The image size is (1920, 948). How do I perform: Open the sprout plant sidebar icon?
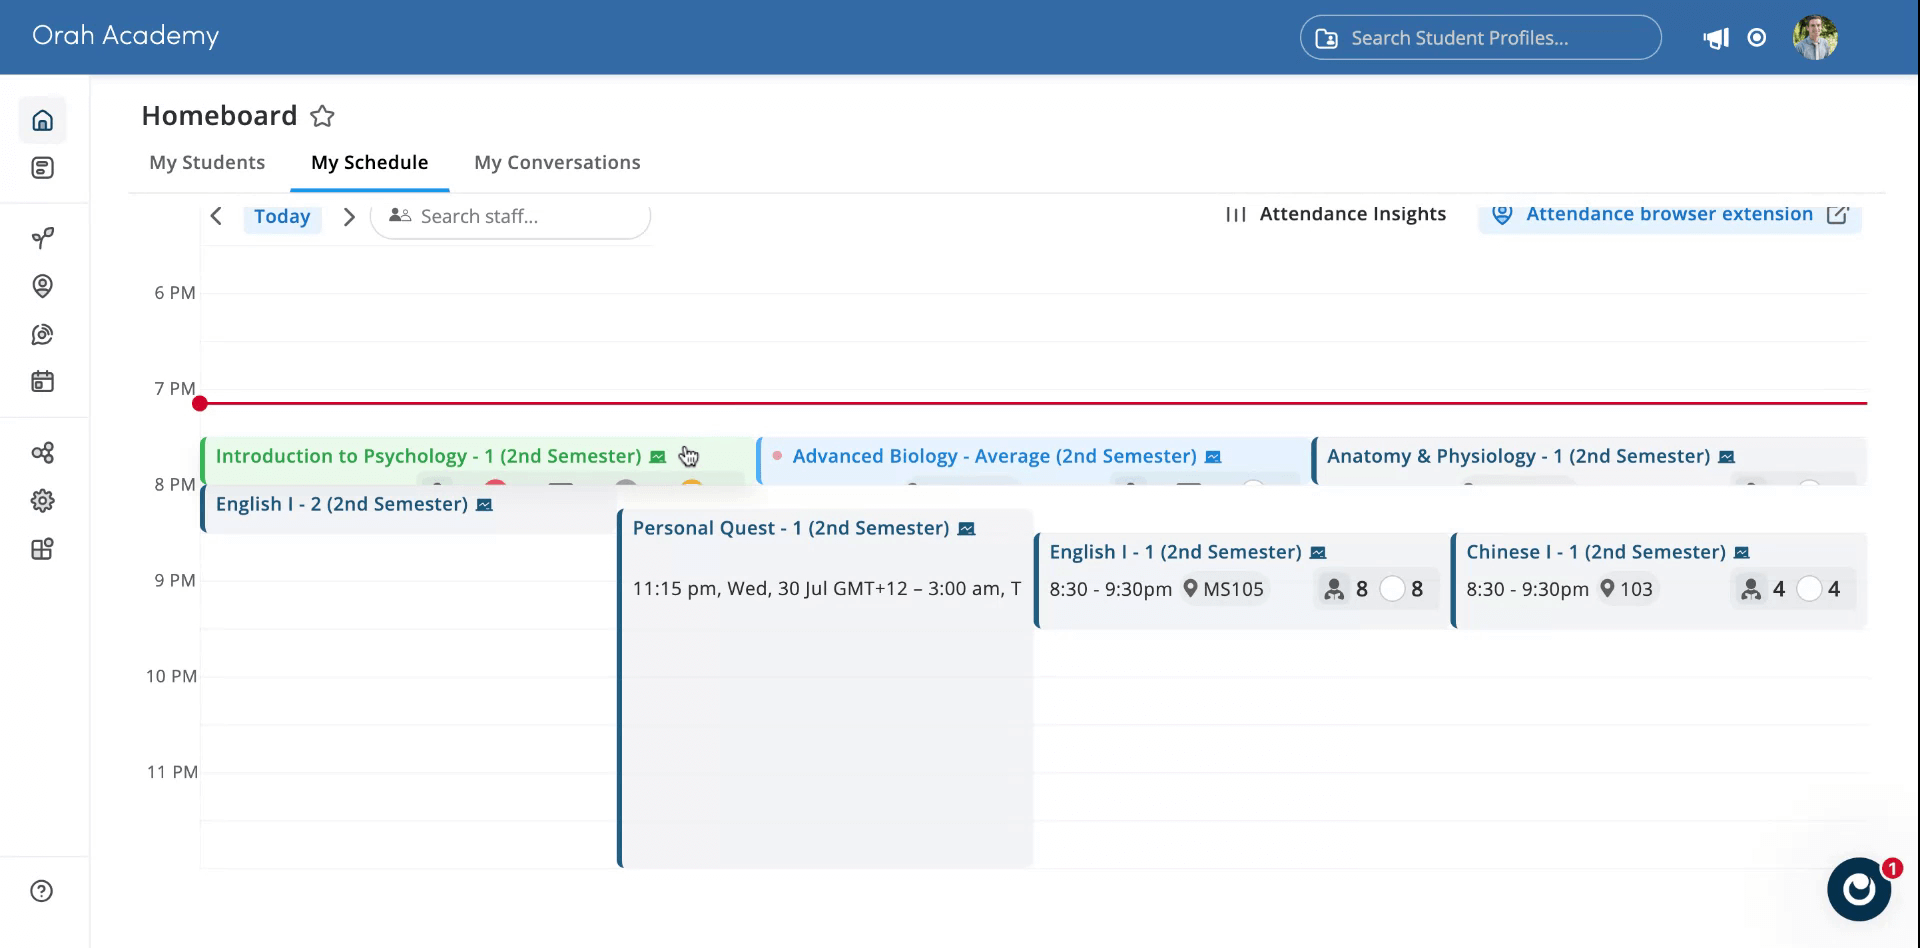pyautogui.click(x=42, y=238)
